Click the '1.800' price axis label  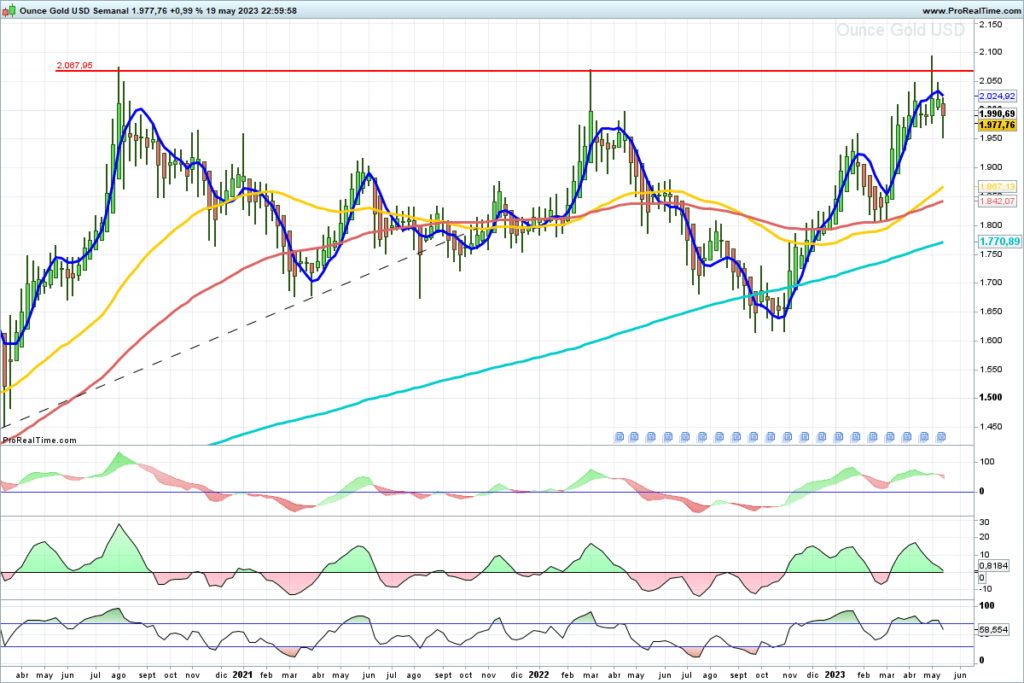tap(991, 225)
